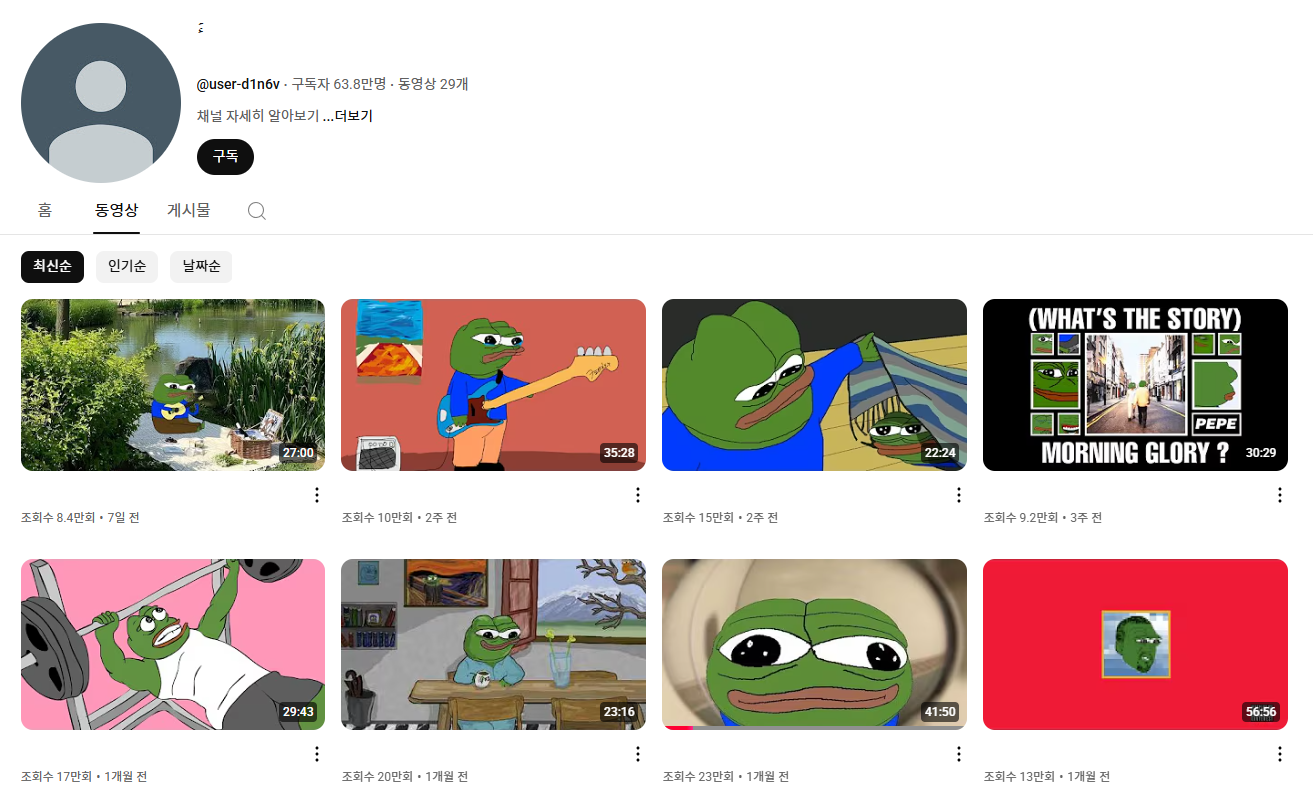Click the @user-d1n6v channel handle

238,84
